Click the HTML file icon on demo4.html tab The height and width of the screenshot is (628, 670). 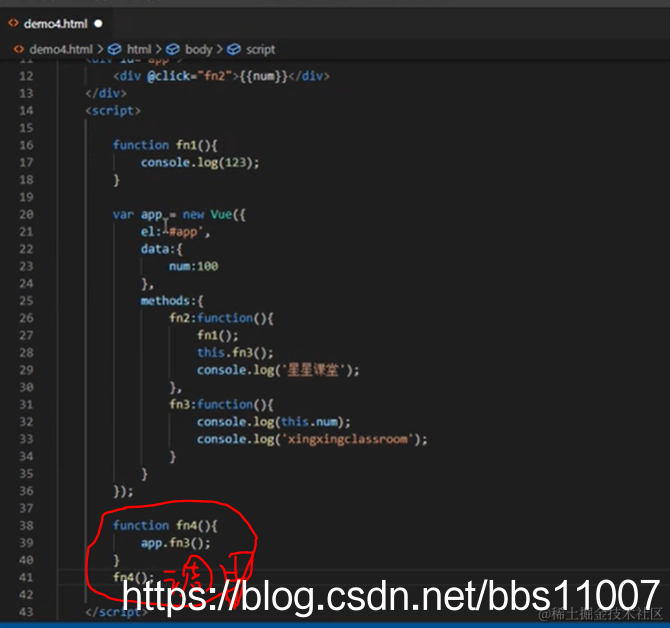coord(14,23)
